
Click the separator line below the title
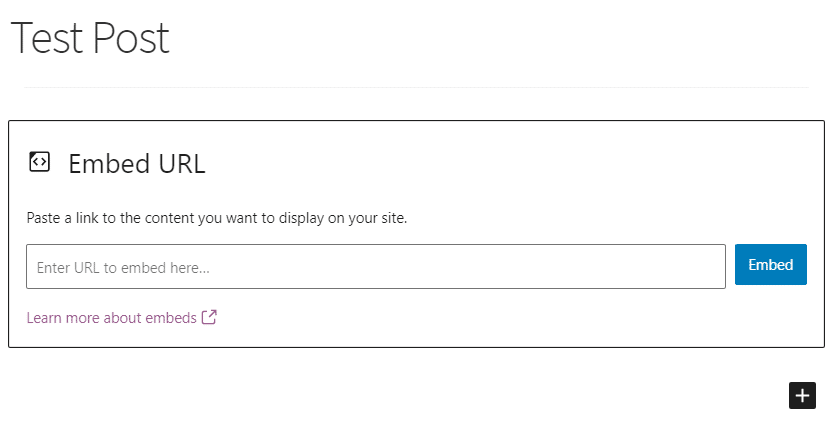[416, 87]
